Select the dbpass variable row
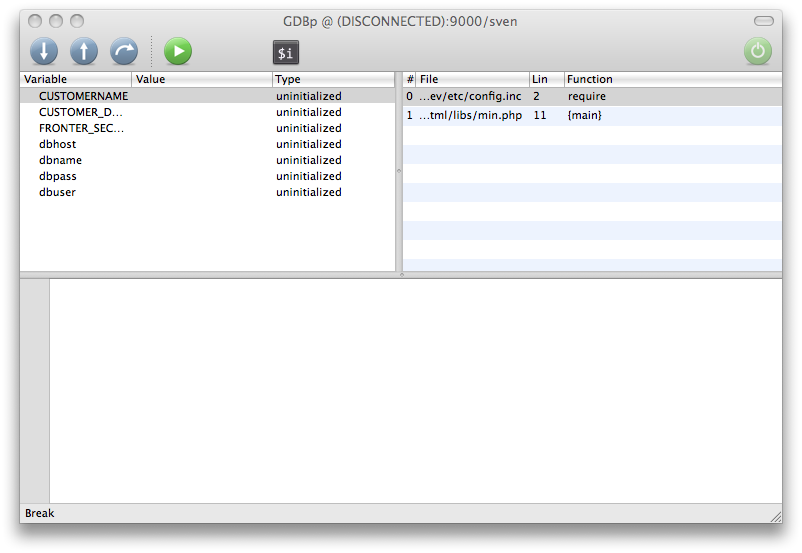The image size is (802, 553). point(57,176)
